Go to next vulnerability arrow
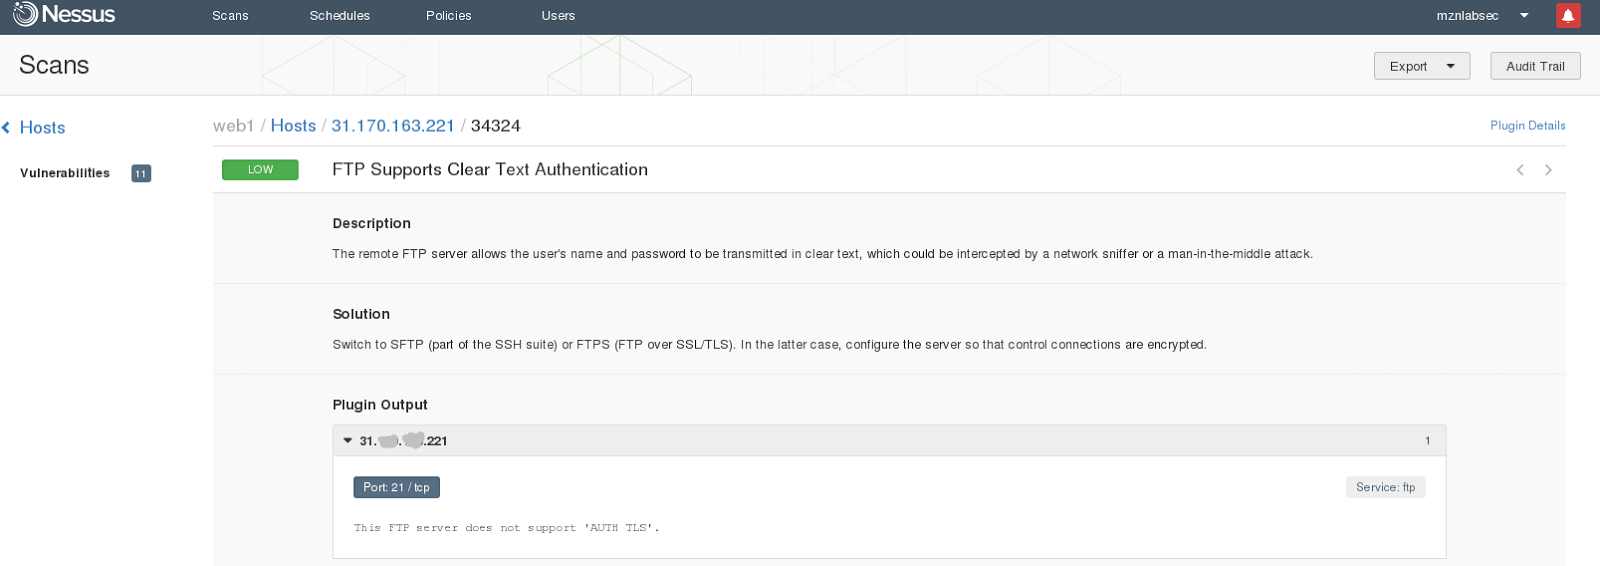The image size is (1600, 566). click(x=1548, y=170)
